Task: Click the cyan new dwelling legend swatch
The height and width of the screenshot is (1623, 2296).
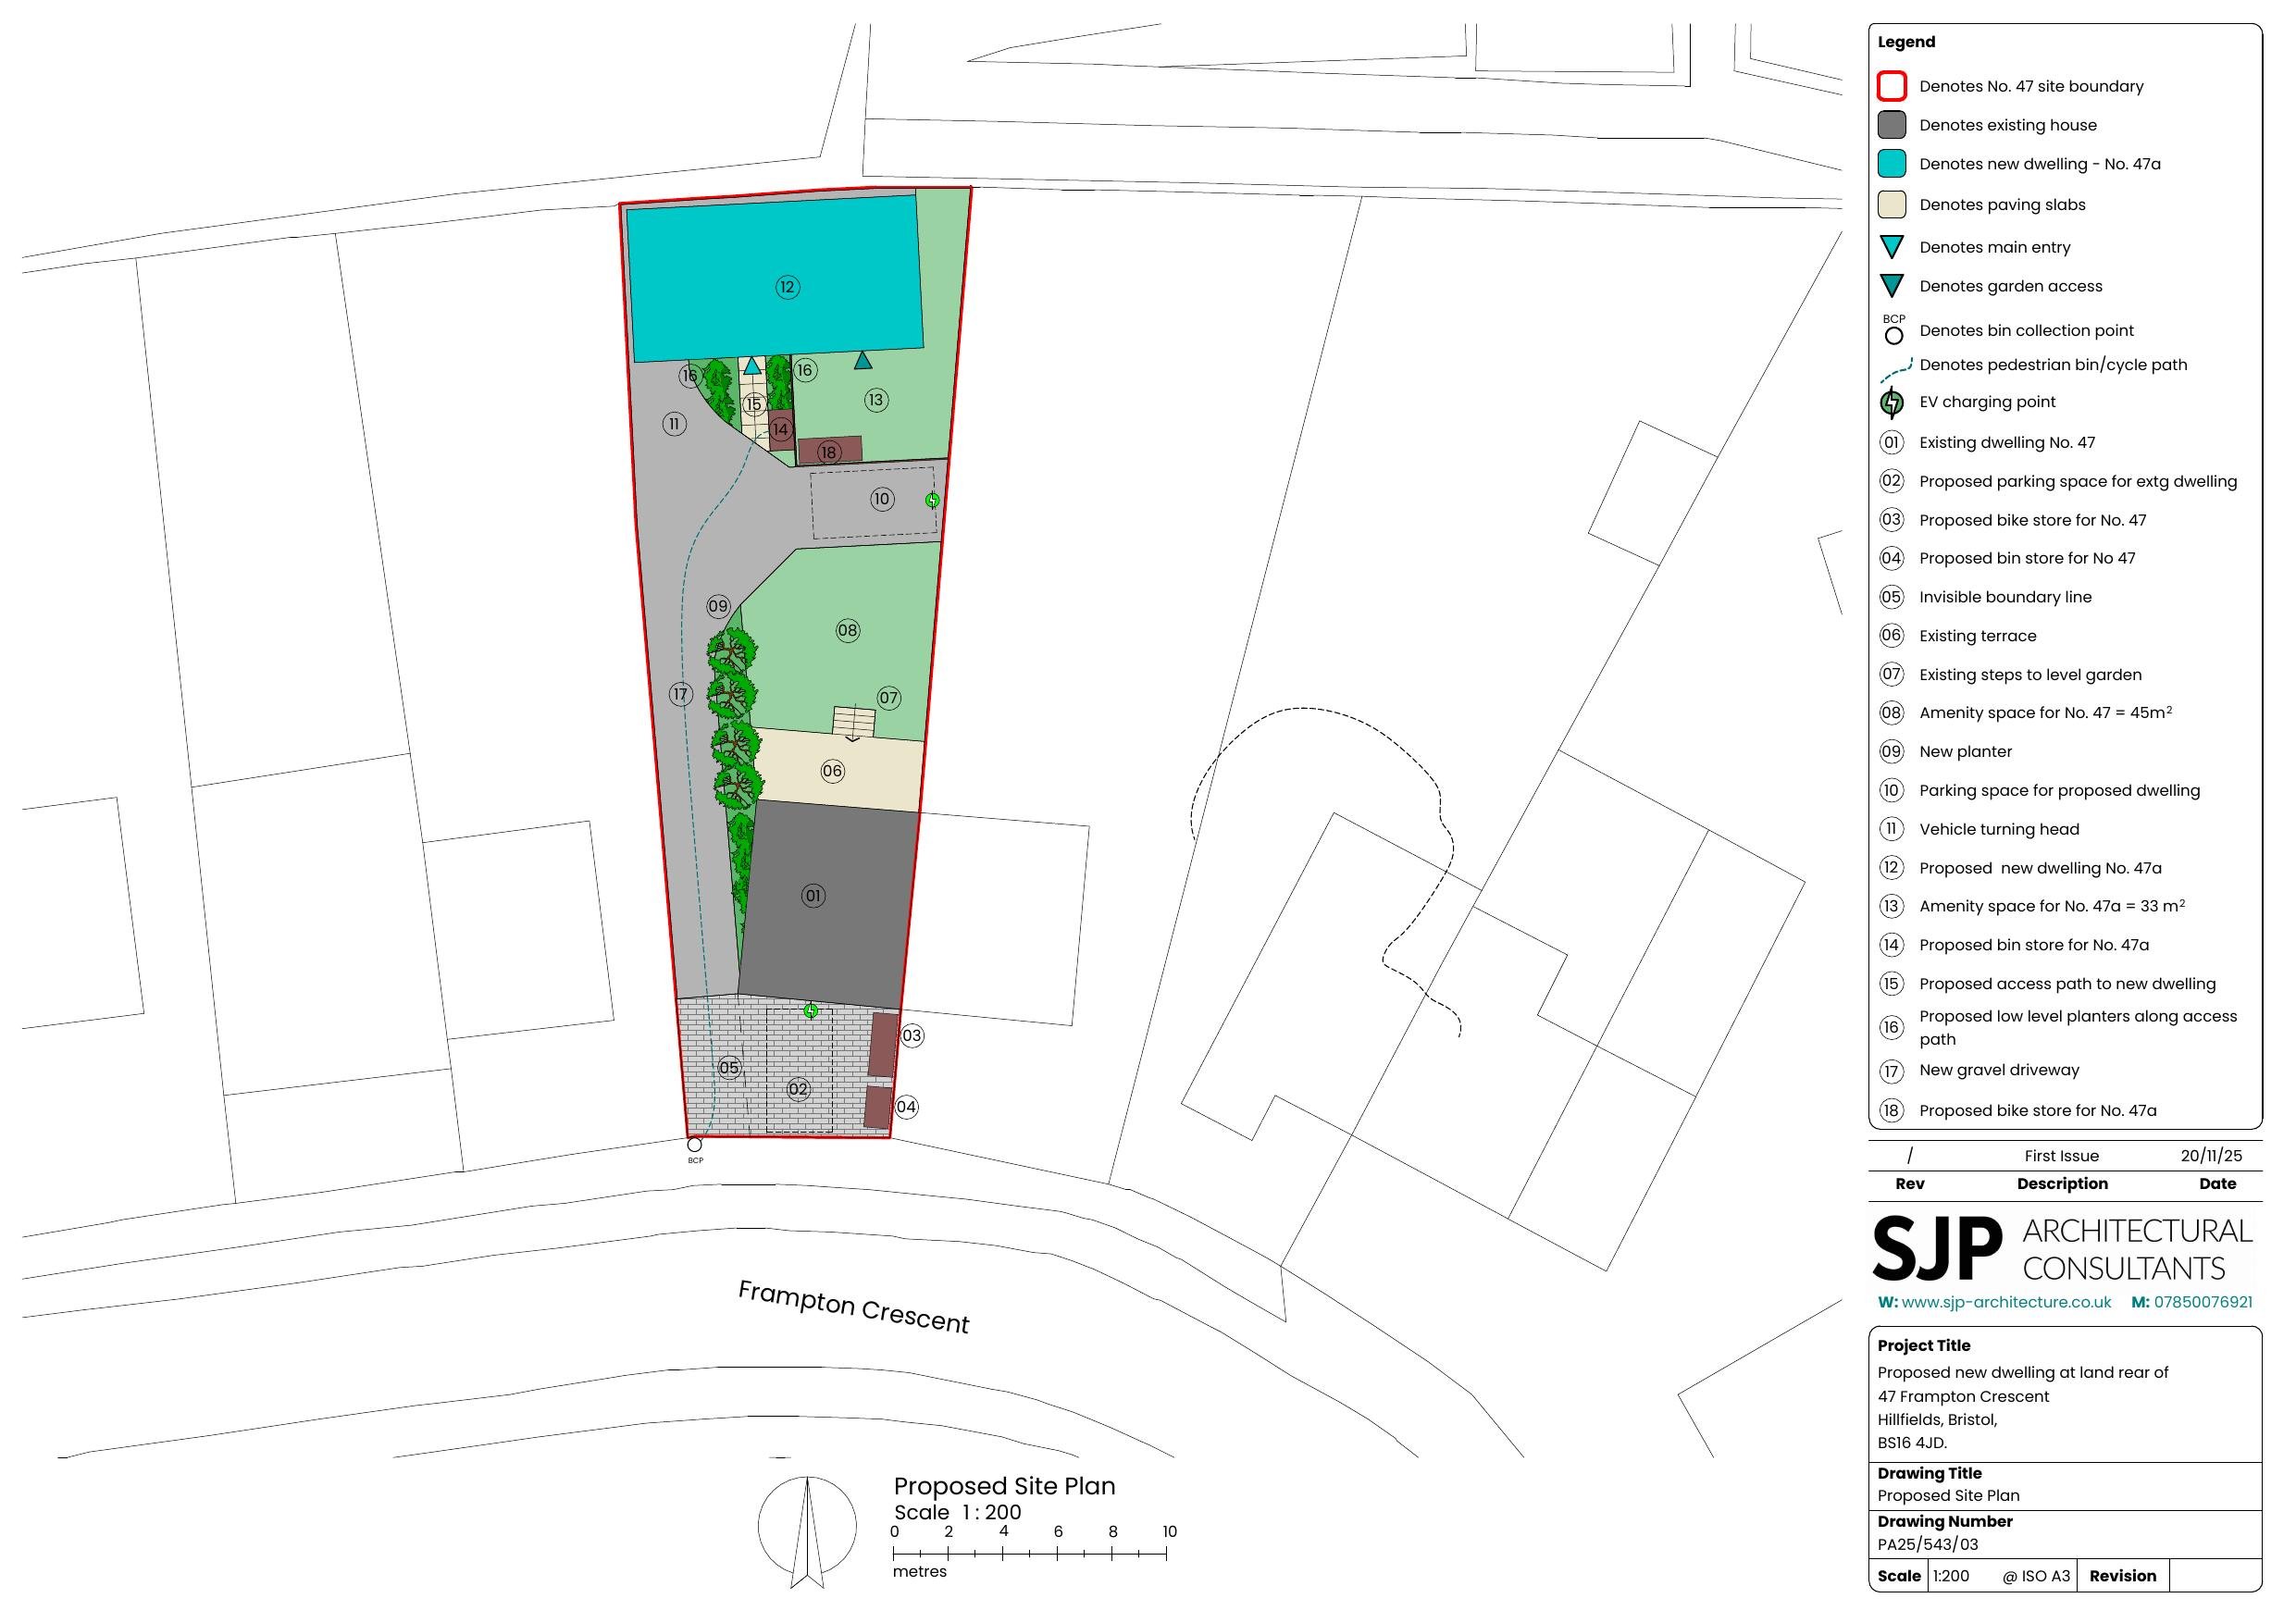Action: pos(1891,164)
